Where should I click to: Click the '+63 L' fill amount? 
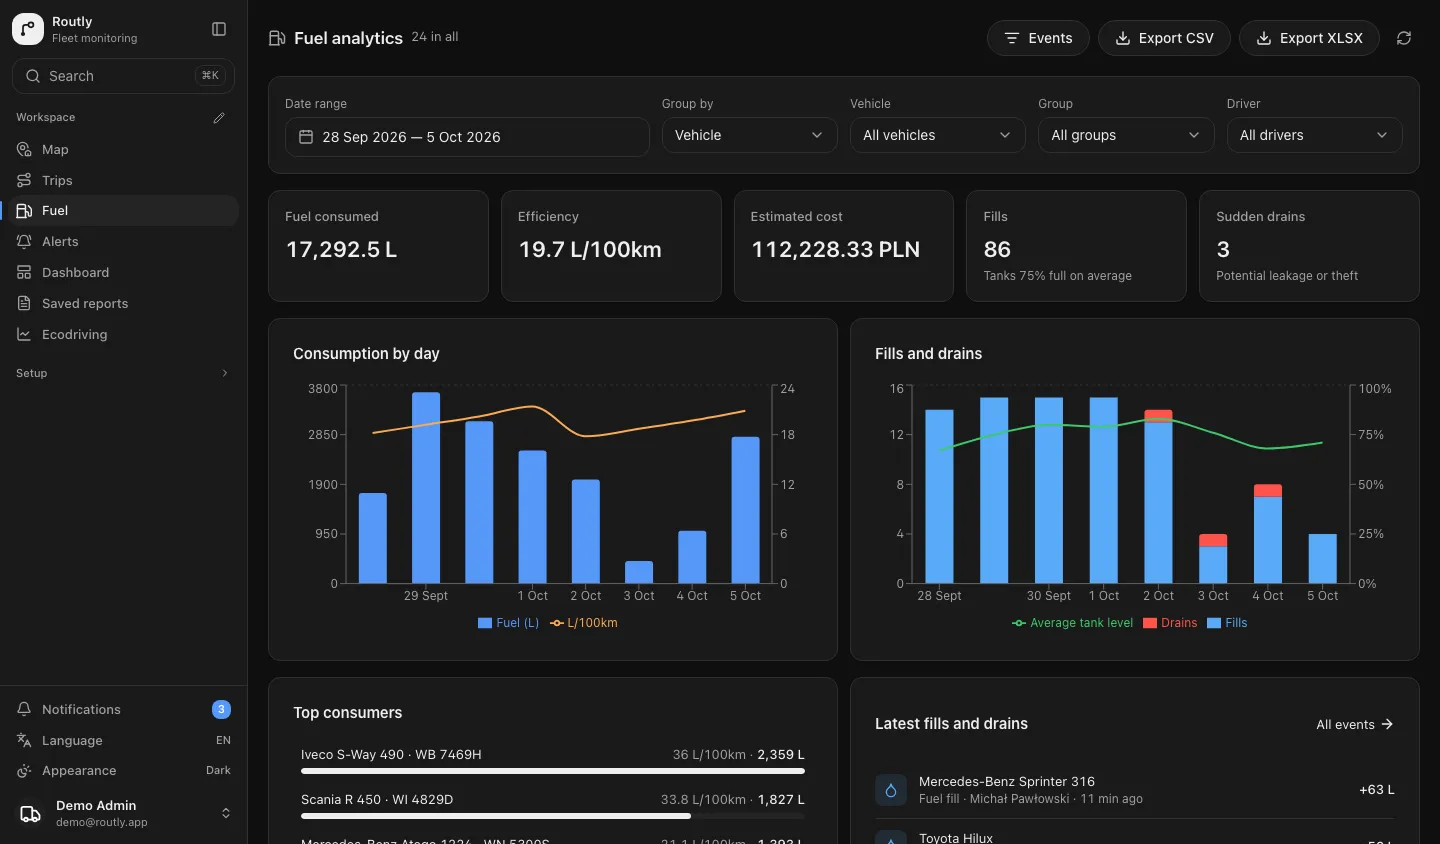1377,790
